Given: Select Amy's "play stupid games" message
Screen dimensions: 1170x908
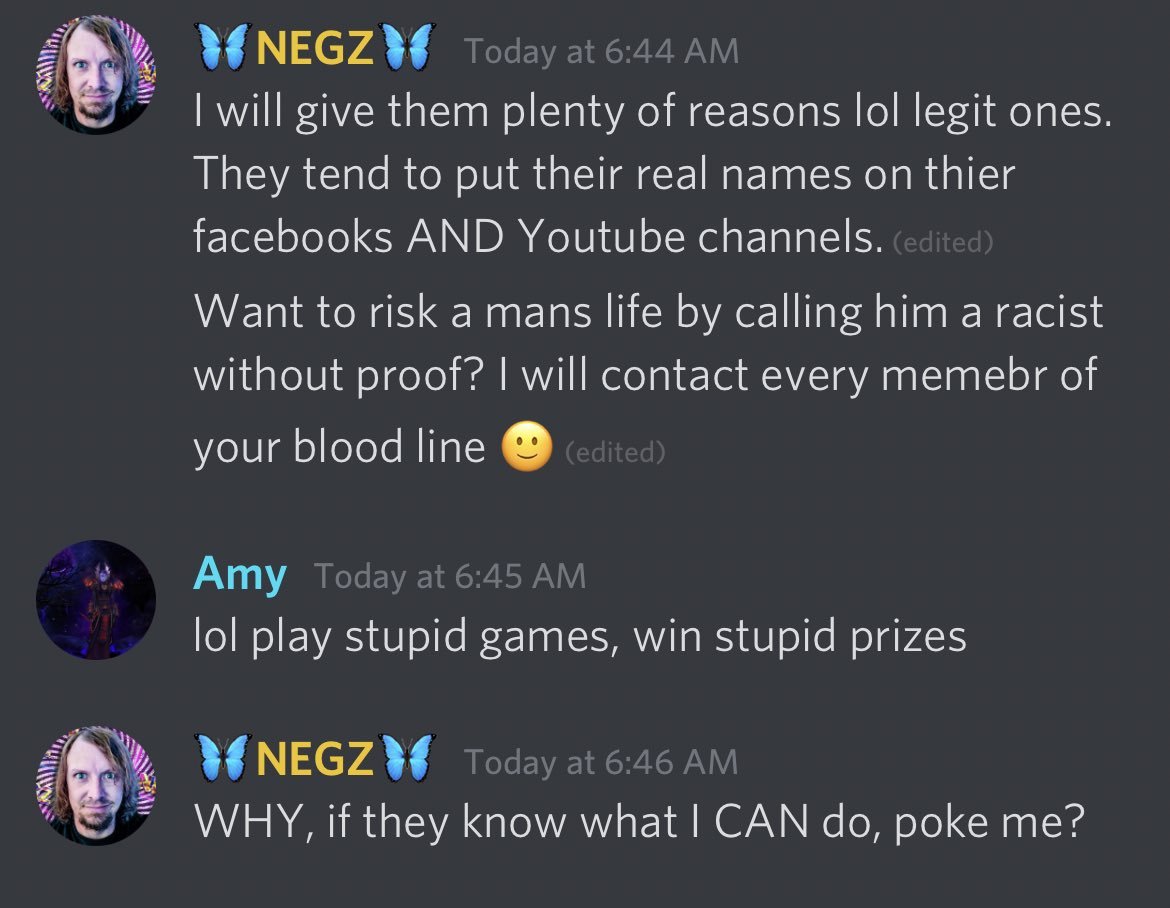Looking at the screenshot, I should (x=580, y=637).
